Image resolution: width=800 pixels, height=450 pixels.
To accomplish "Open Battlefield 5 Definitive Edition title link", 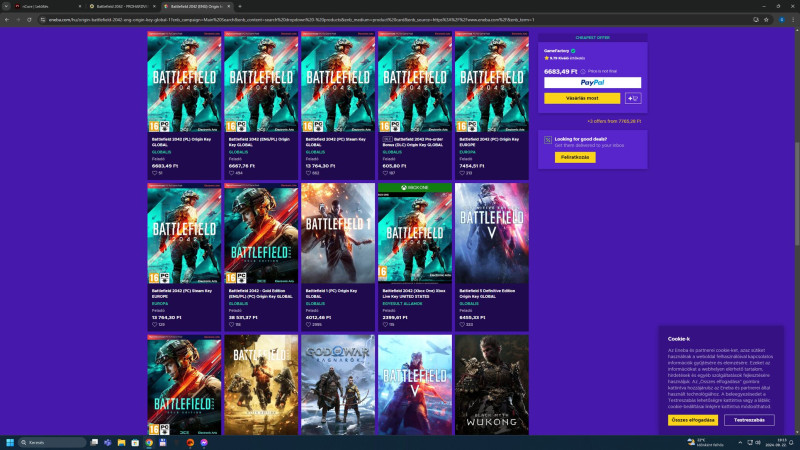I will 487,293.
